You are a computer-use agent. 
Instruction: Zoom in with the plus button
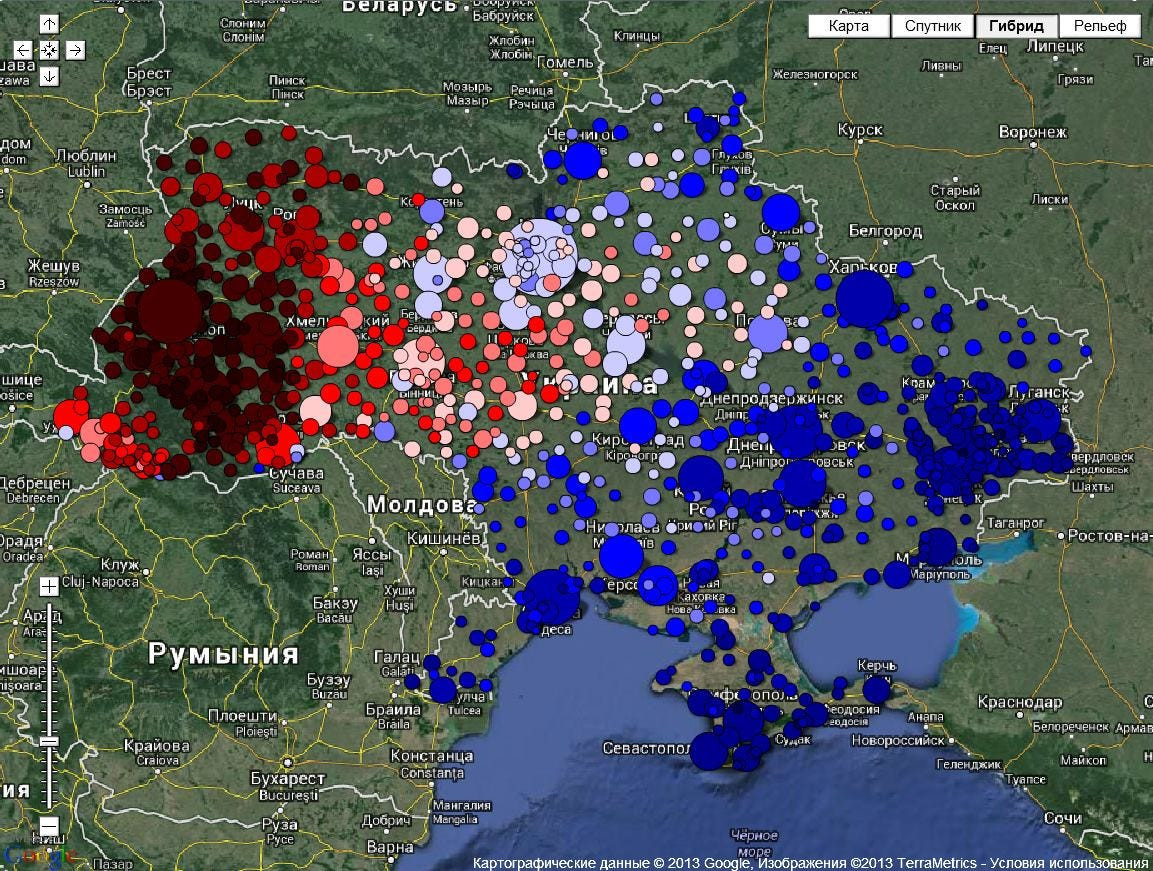(49, 587)
